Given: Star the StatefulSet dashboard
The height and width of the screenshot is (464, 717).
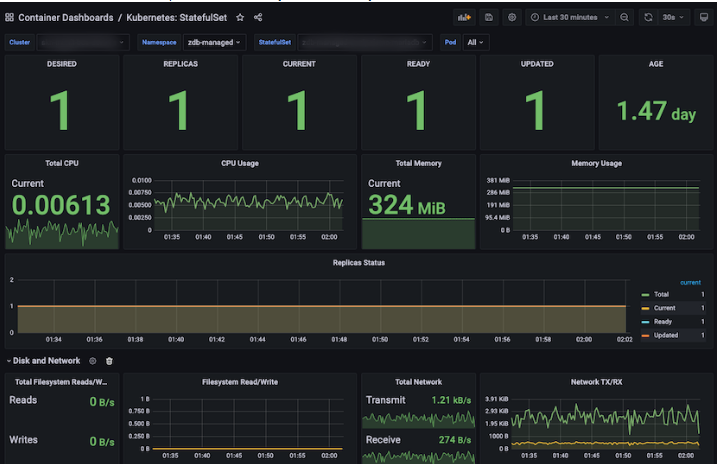Looking at the screenshot, I should point(240,17).
